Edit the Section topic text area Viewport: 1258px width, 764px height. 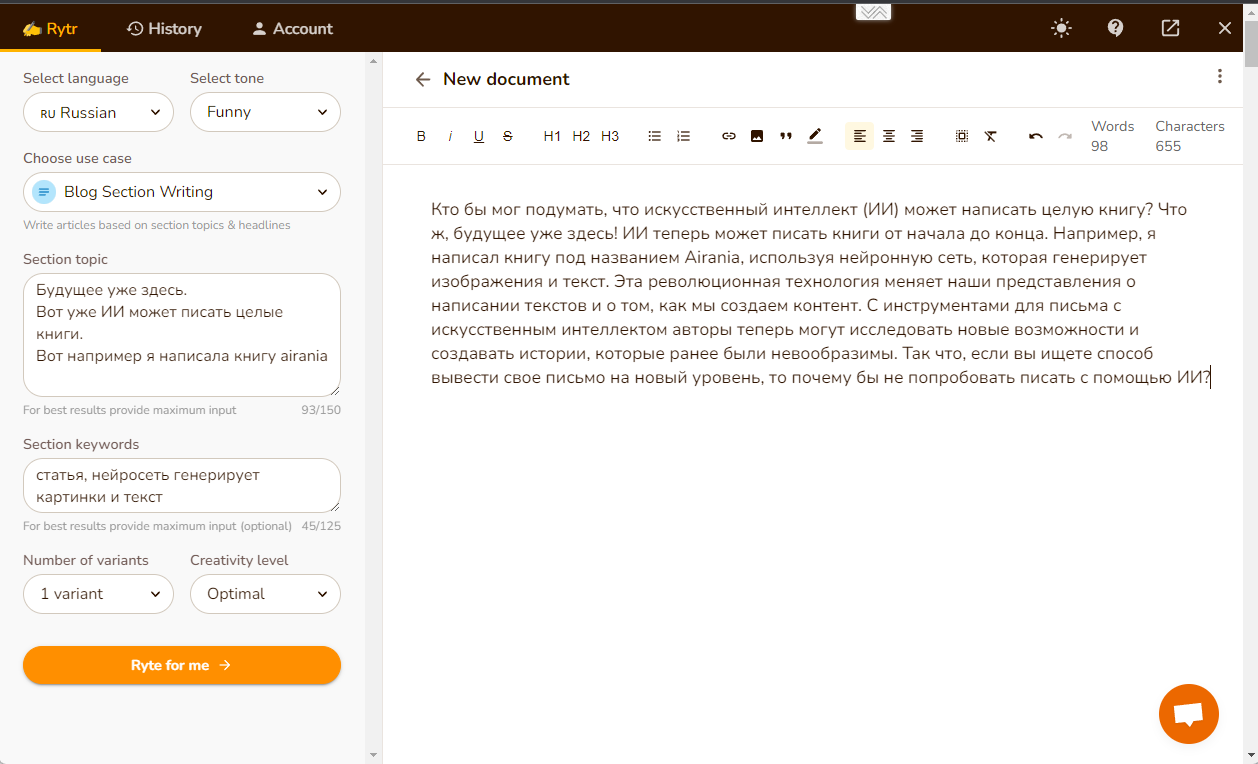[x=182, y=335]
